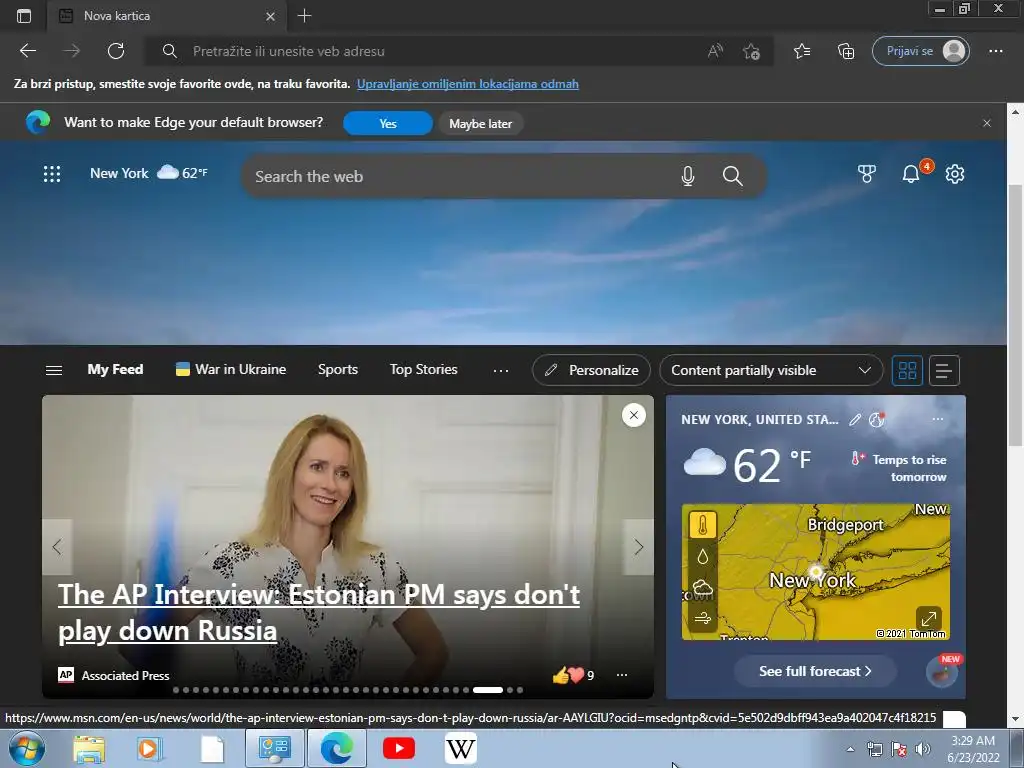Open page settings gear icon

(955, 174)
